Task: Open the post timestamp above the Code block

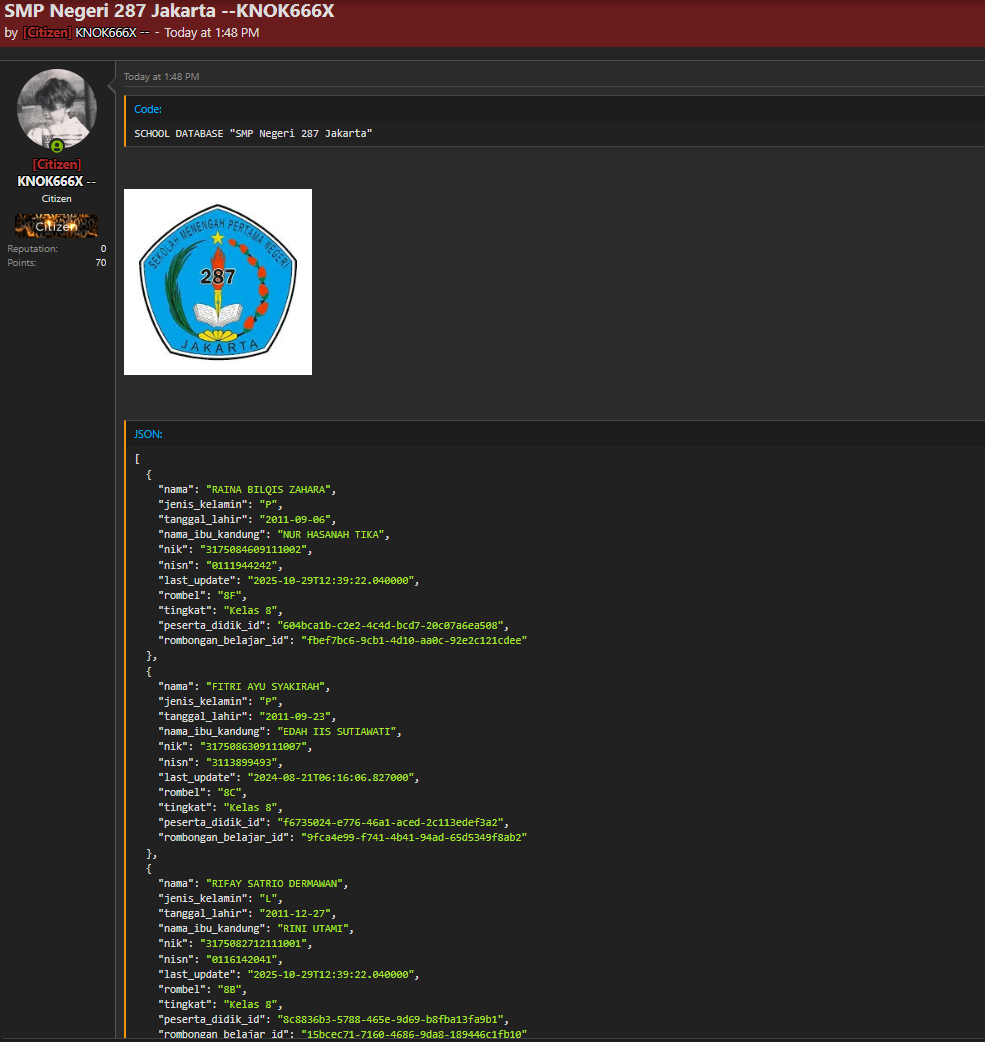Action: coord(162,76)
